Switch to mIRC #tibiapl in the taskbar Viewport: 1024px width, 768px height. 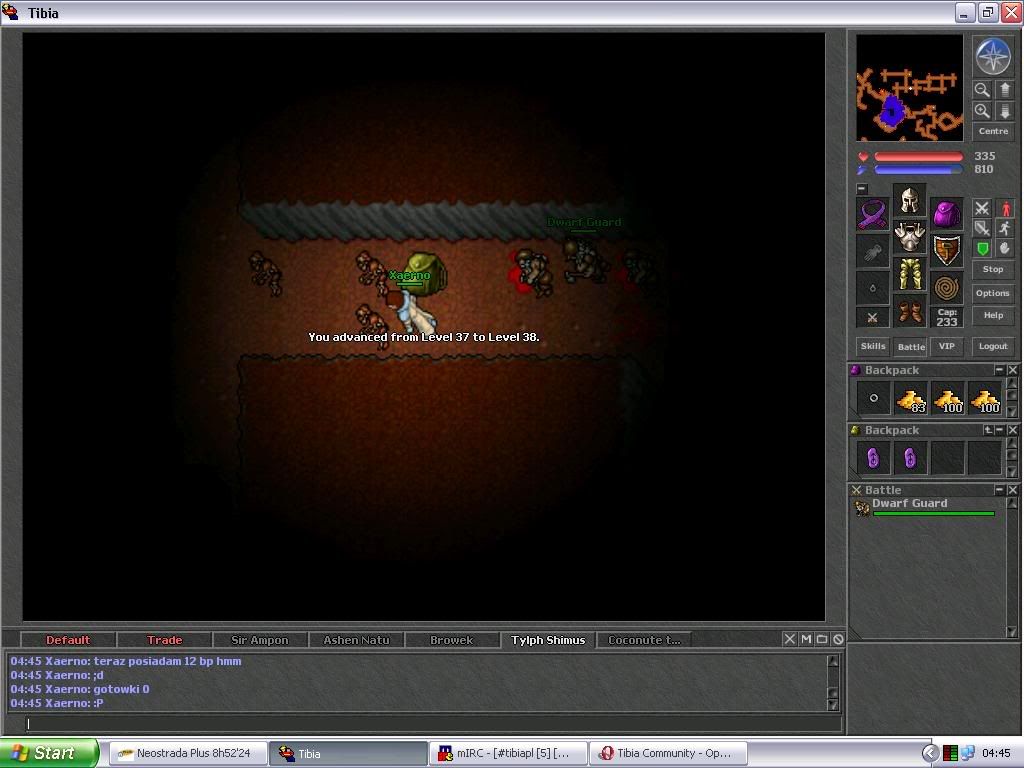click(x=507, y=754)
